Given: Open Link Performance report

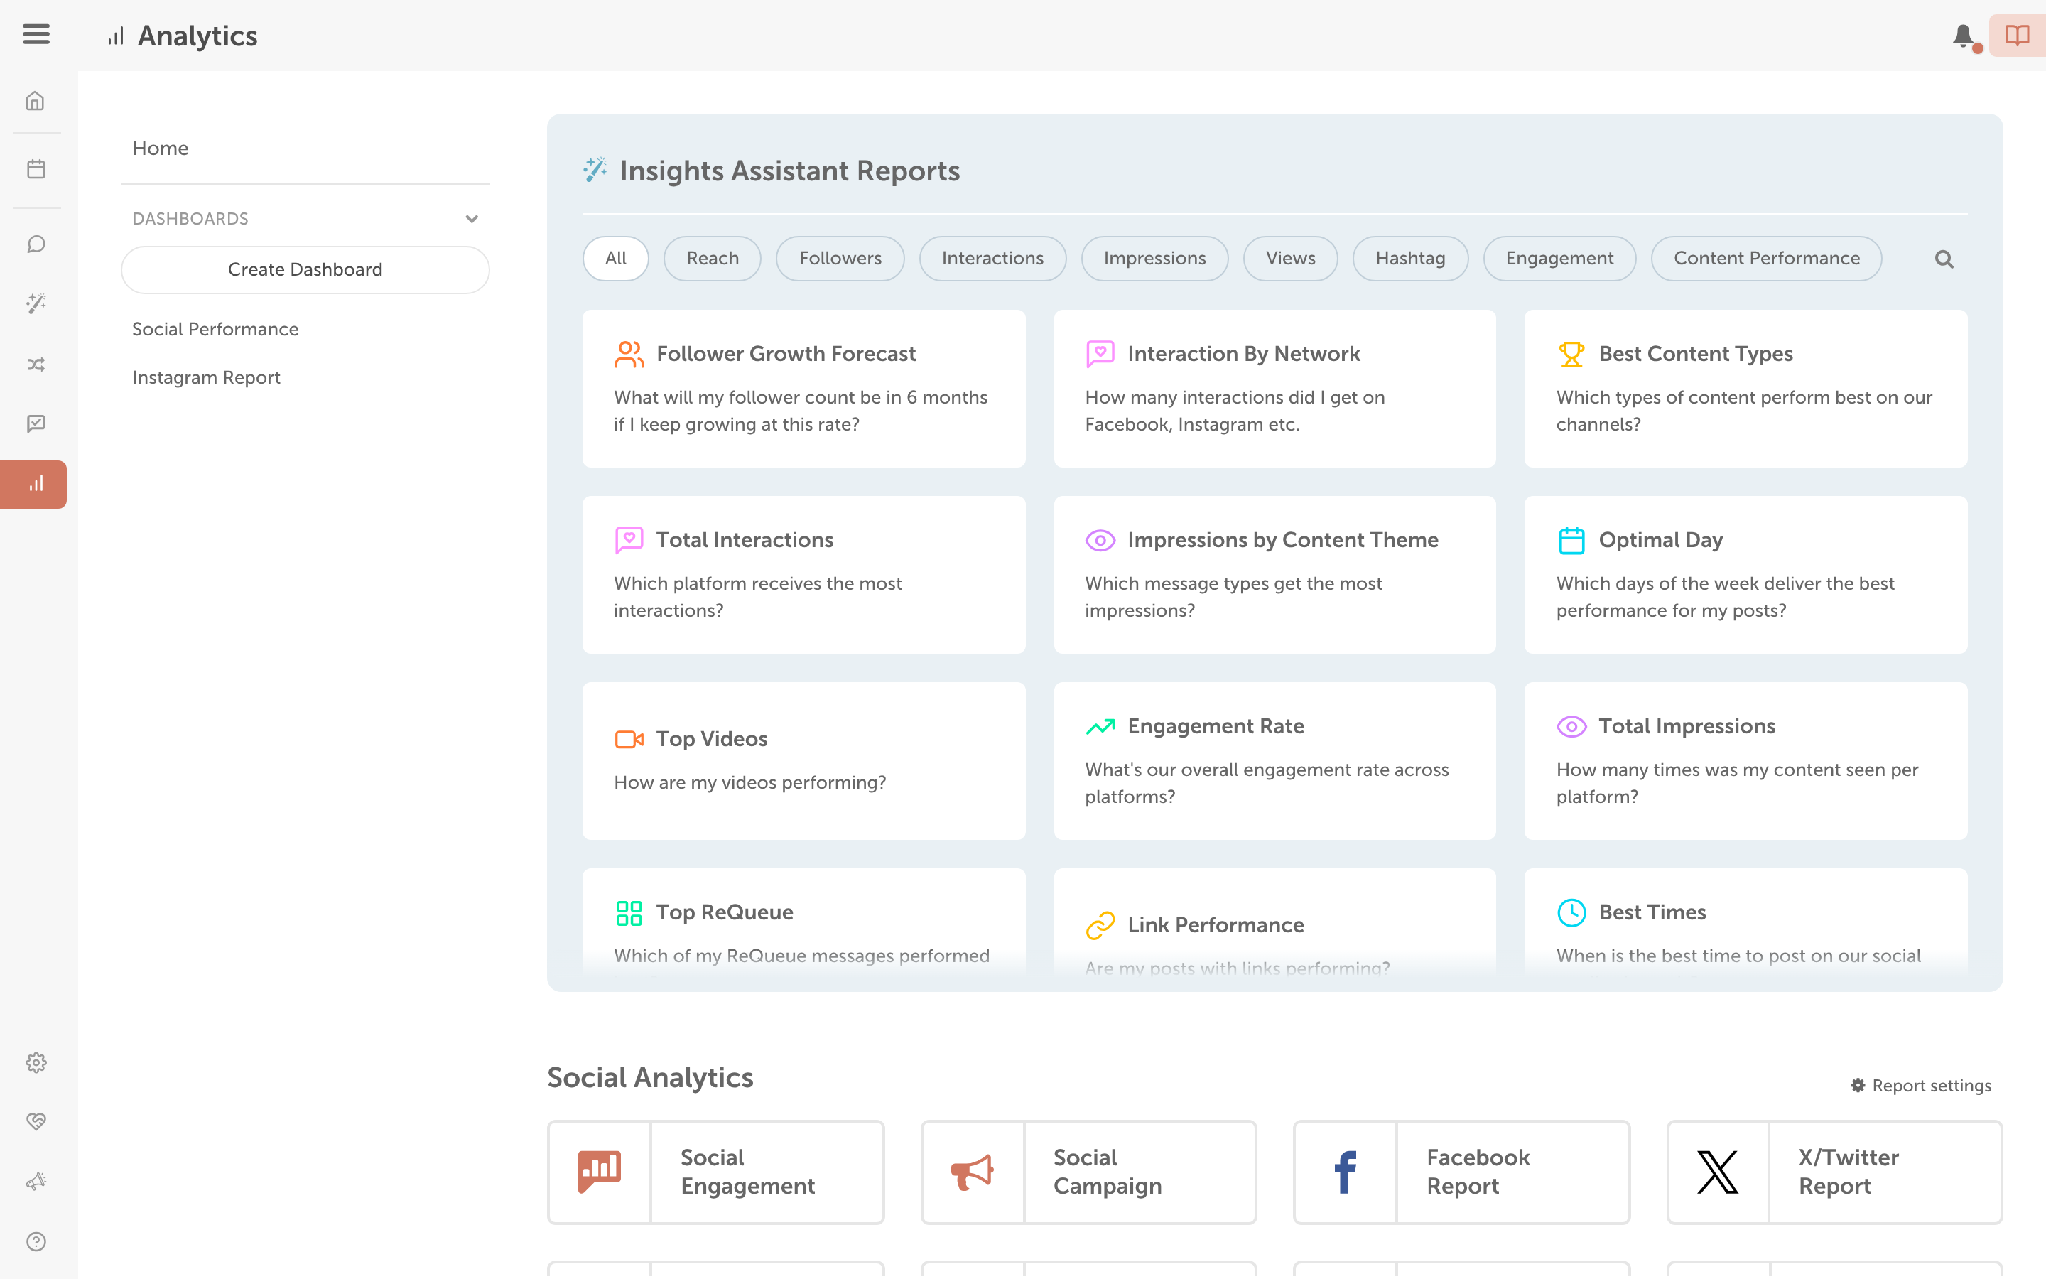Looking at the screenshot, I should (x=1275, y=922).
